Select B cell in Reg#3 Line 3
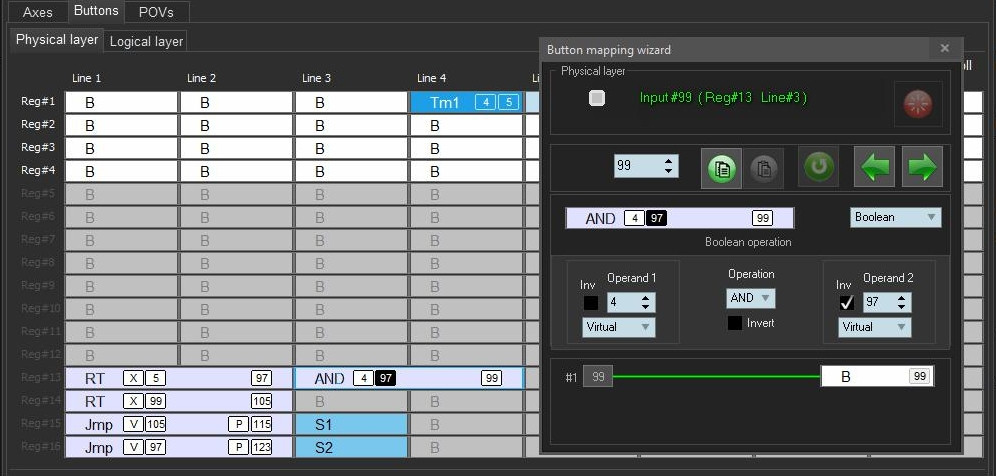The width and height of the screenshot is (996, 476). 351,149
